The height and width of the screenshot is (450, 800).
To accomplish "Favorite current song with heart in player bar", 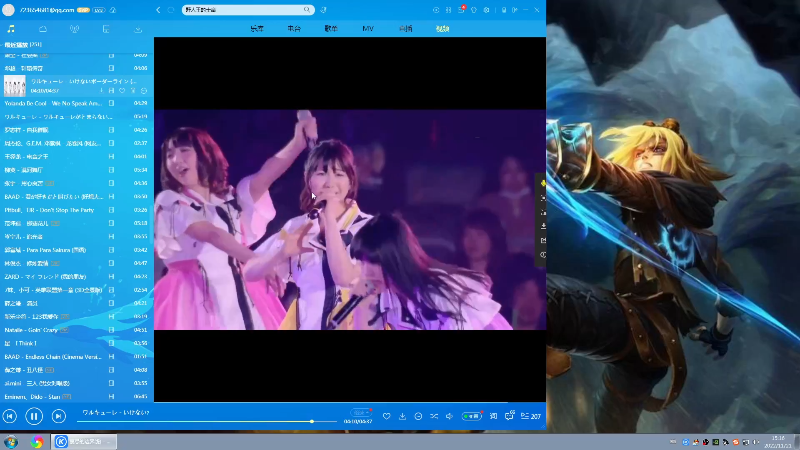I will pyautogui.click(x=387, y=416).
